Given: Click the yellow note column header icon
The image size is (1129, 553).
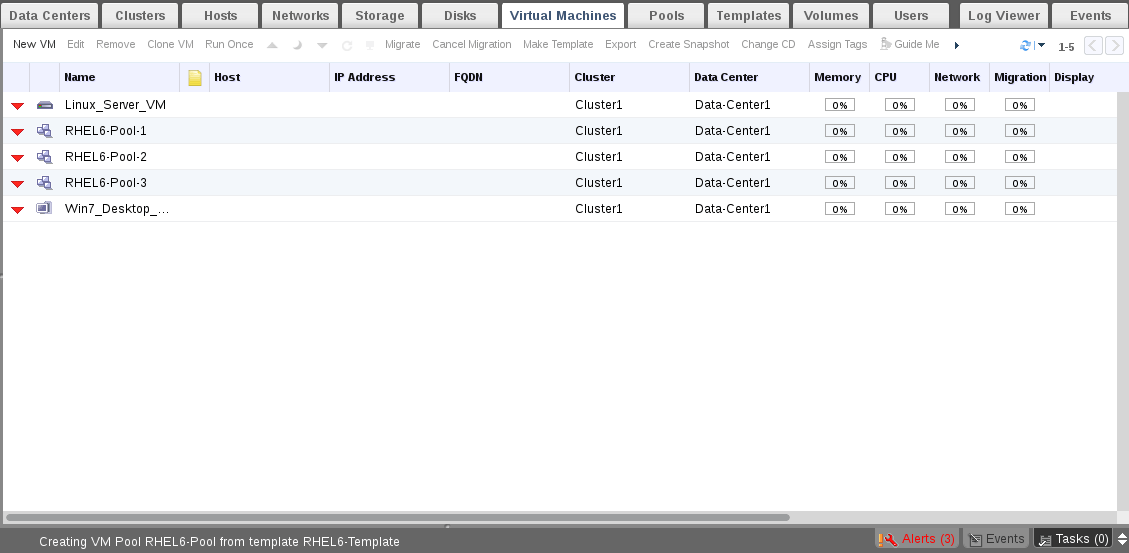Looking at the screenshot, I should [x=195, y=78].
